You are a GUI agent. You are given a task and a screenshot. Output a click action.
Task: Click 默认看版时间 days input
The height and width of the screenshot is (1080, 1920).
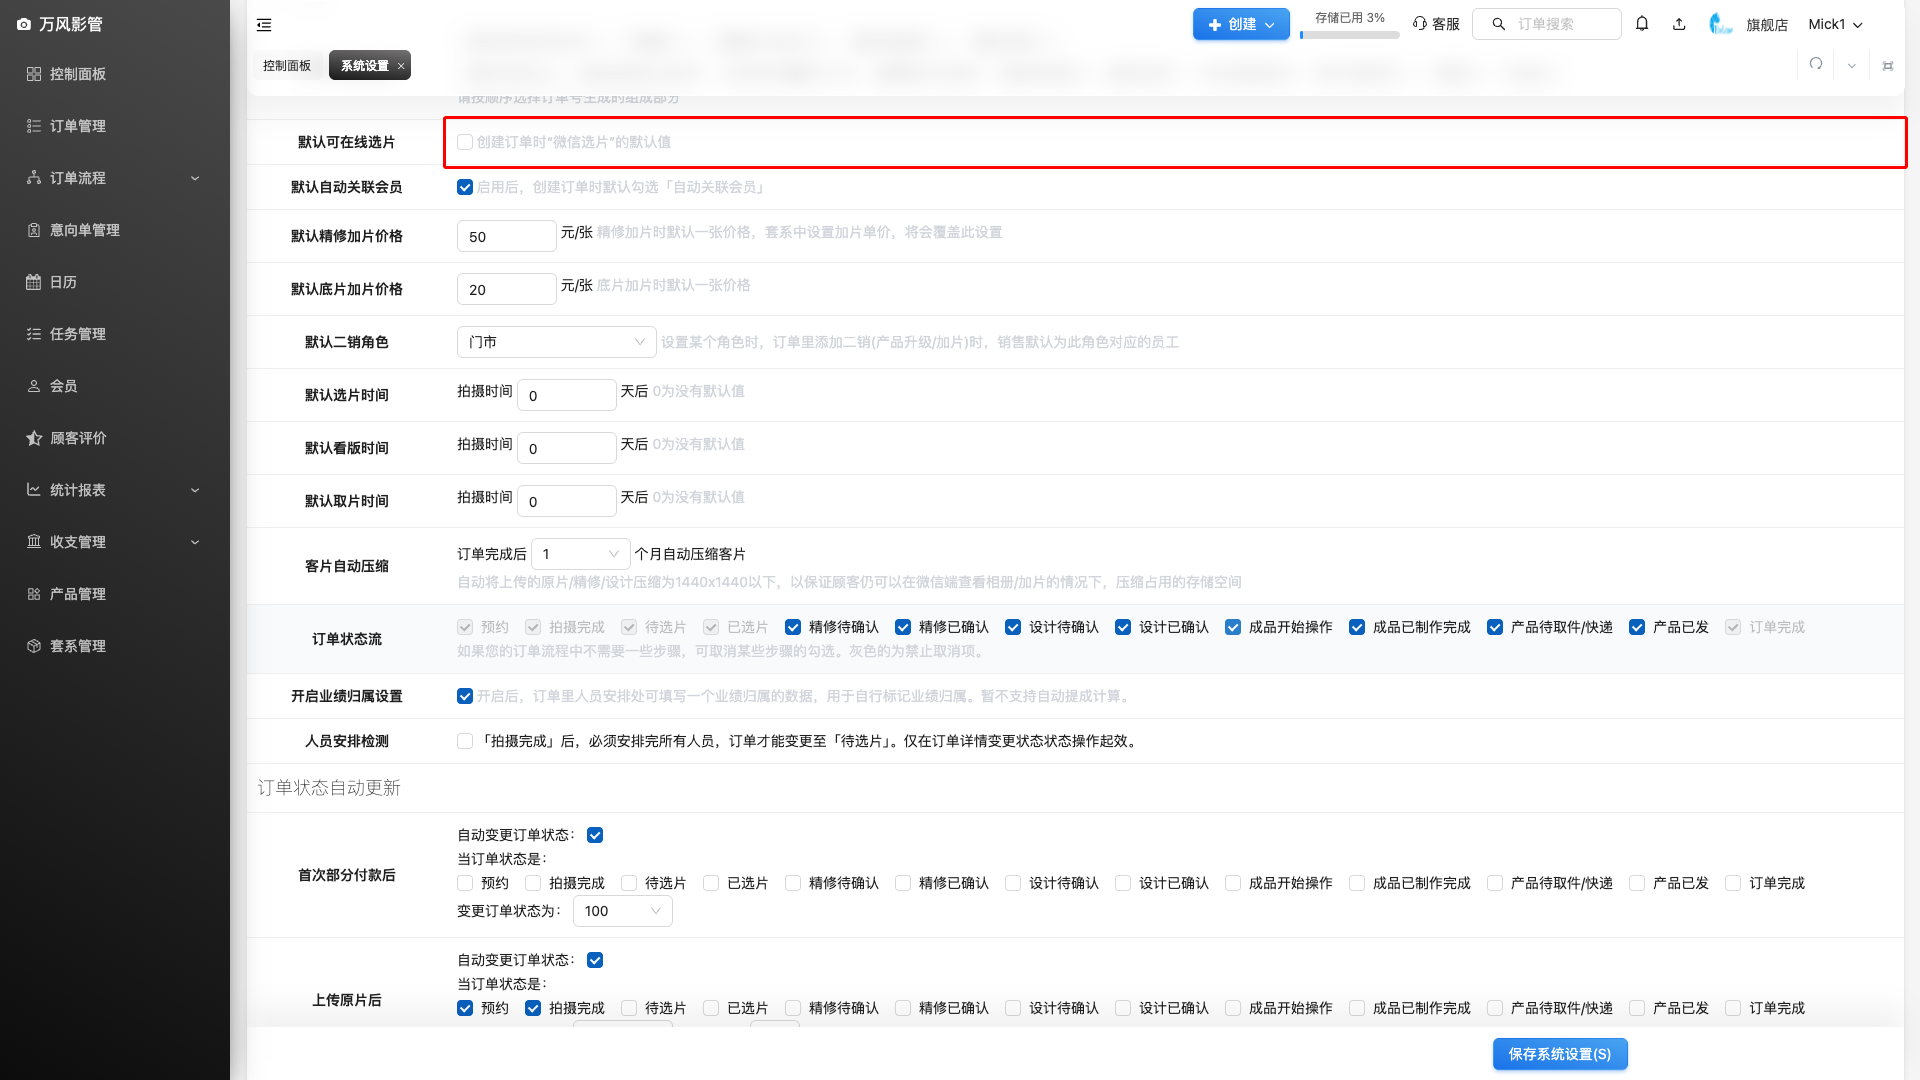click(x=567, y=448)
